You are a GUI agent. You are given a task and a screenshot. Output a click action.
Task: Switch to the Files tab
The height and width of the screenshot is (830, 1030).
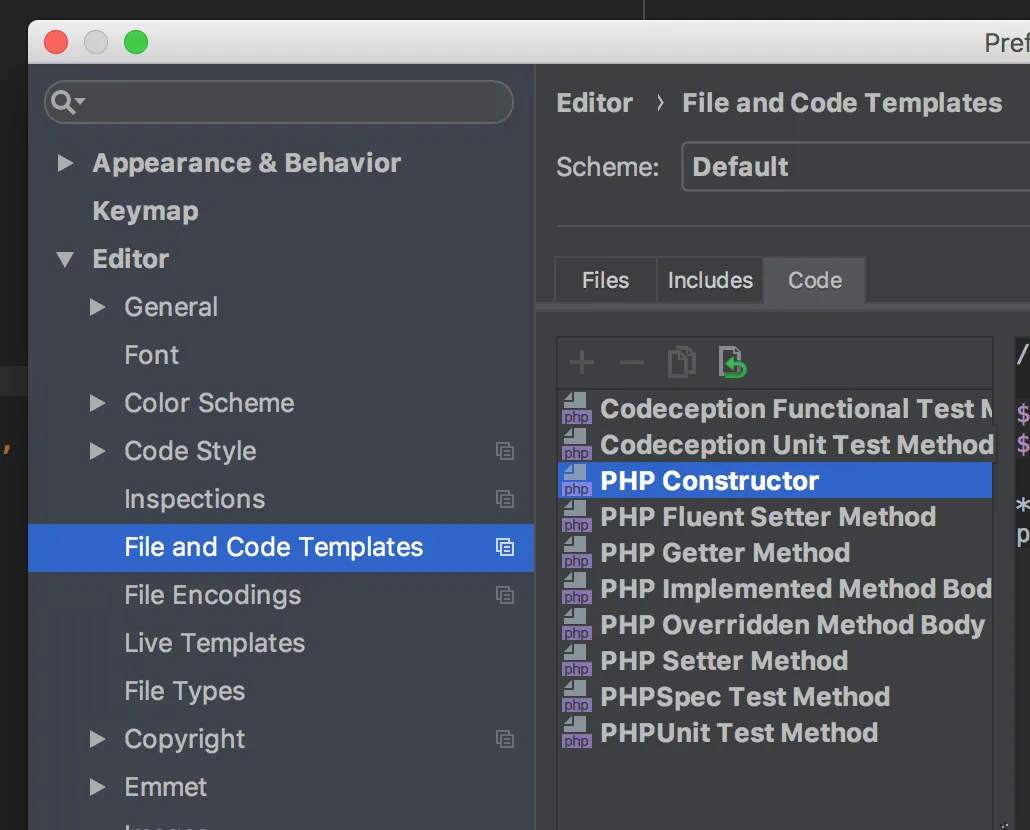click(x=605, y=281)
